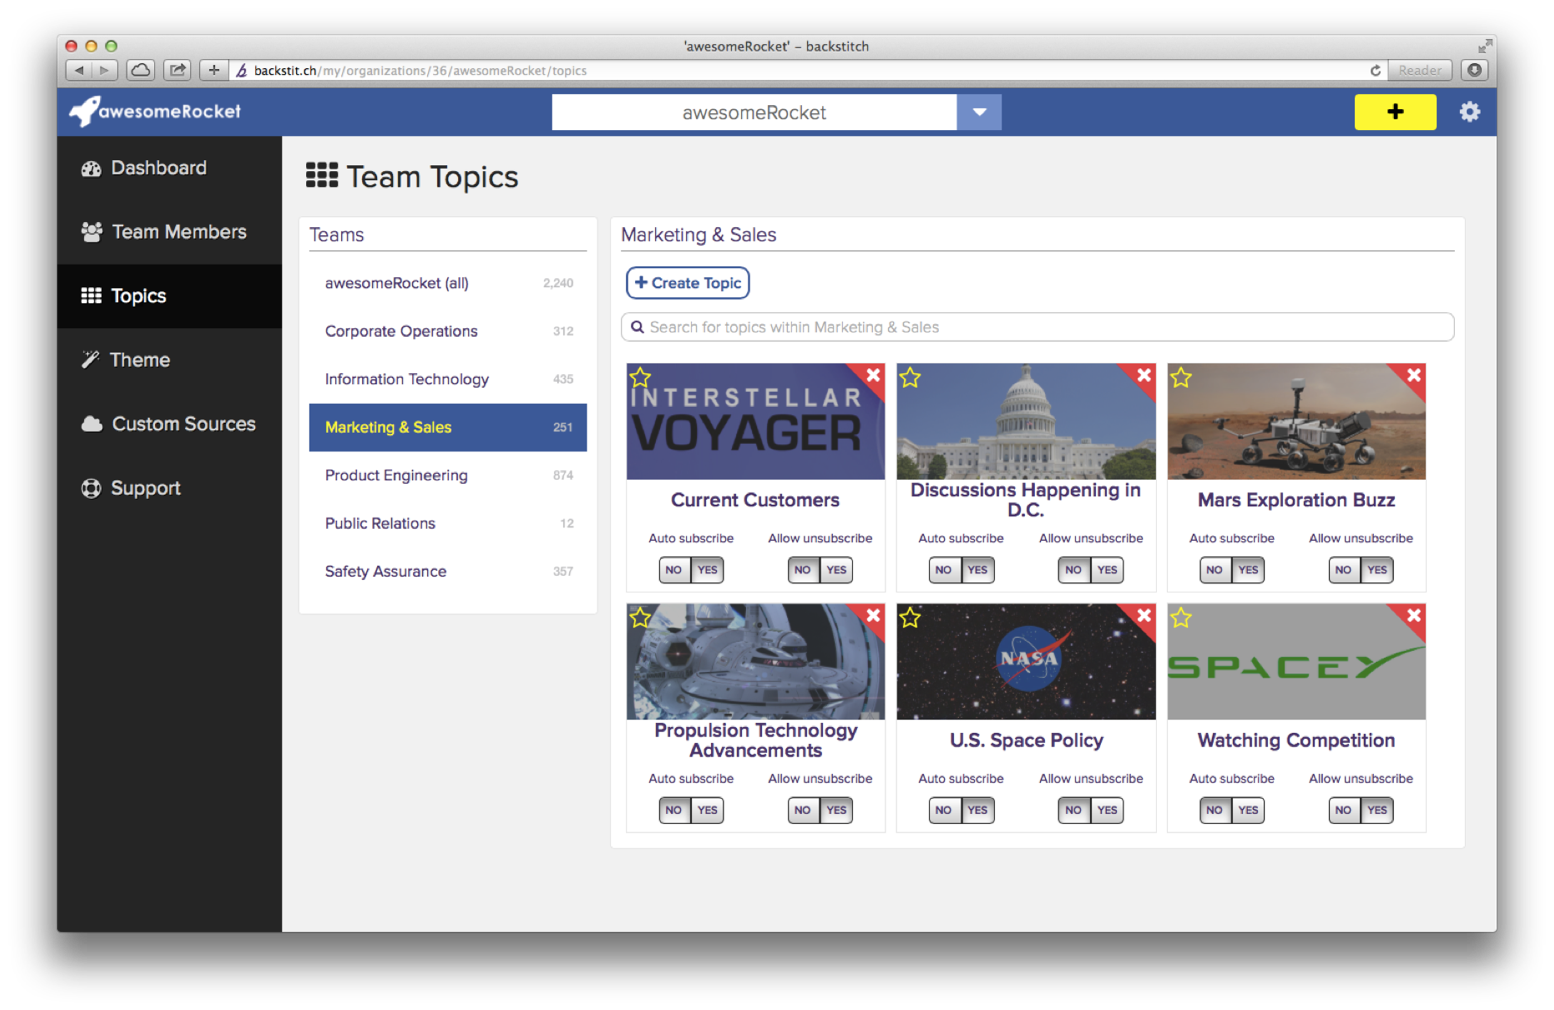Go to Dashboard in sidebar
The height and width of the screenshot is (1010, 1554).
169,168
